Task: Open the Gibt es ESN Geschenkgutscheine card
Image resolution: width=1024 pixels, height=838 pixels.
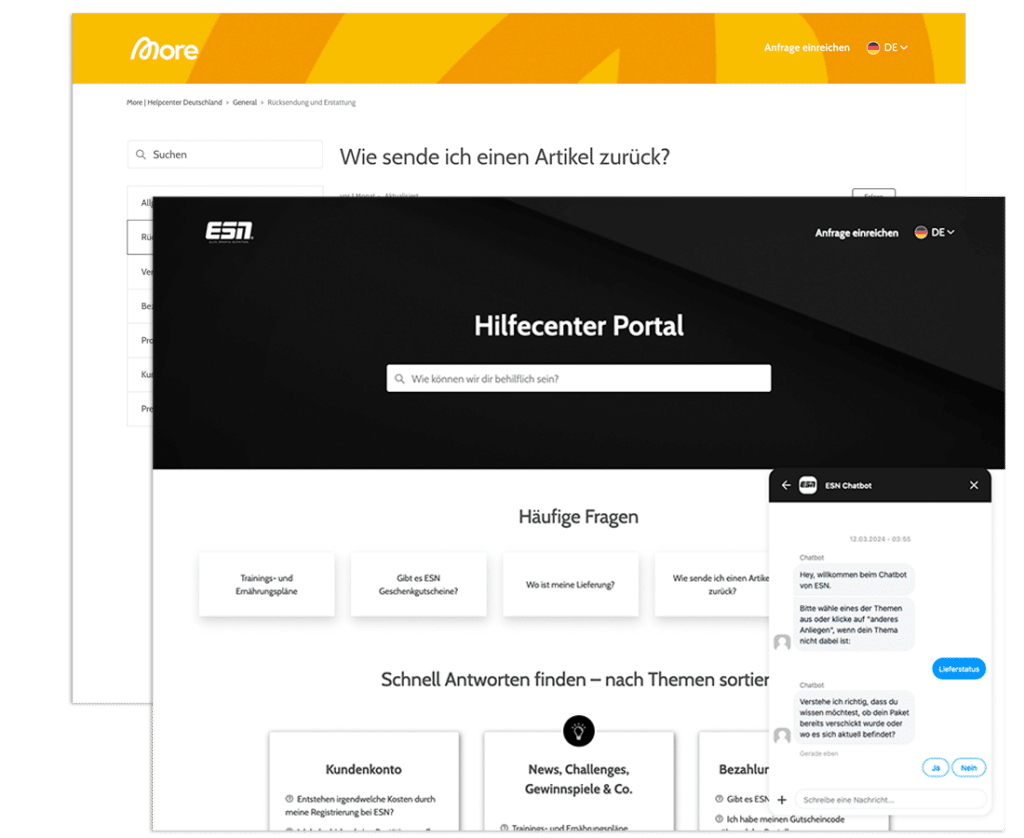Action: 419,585
